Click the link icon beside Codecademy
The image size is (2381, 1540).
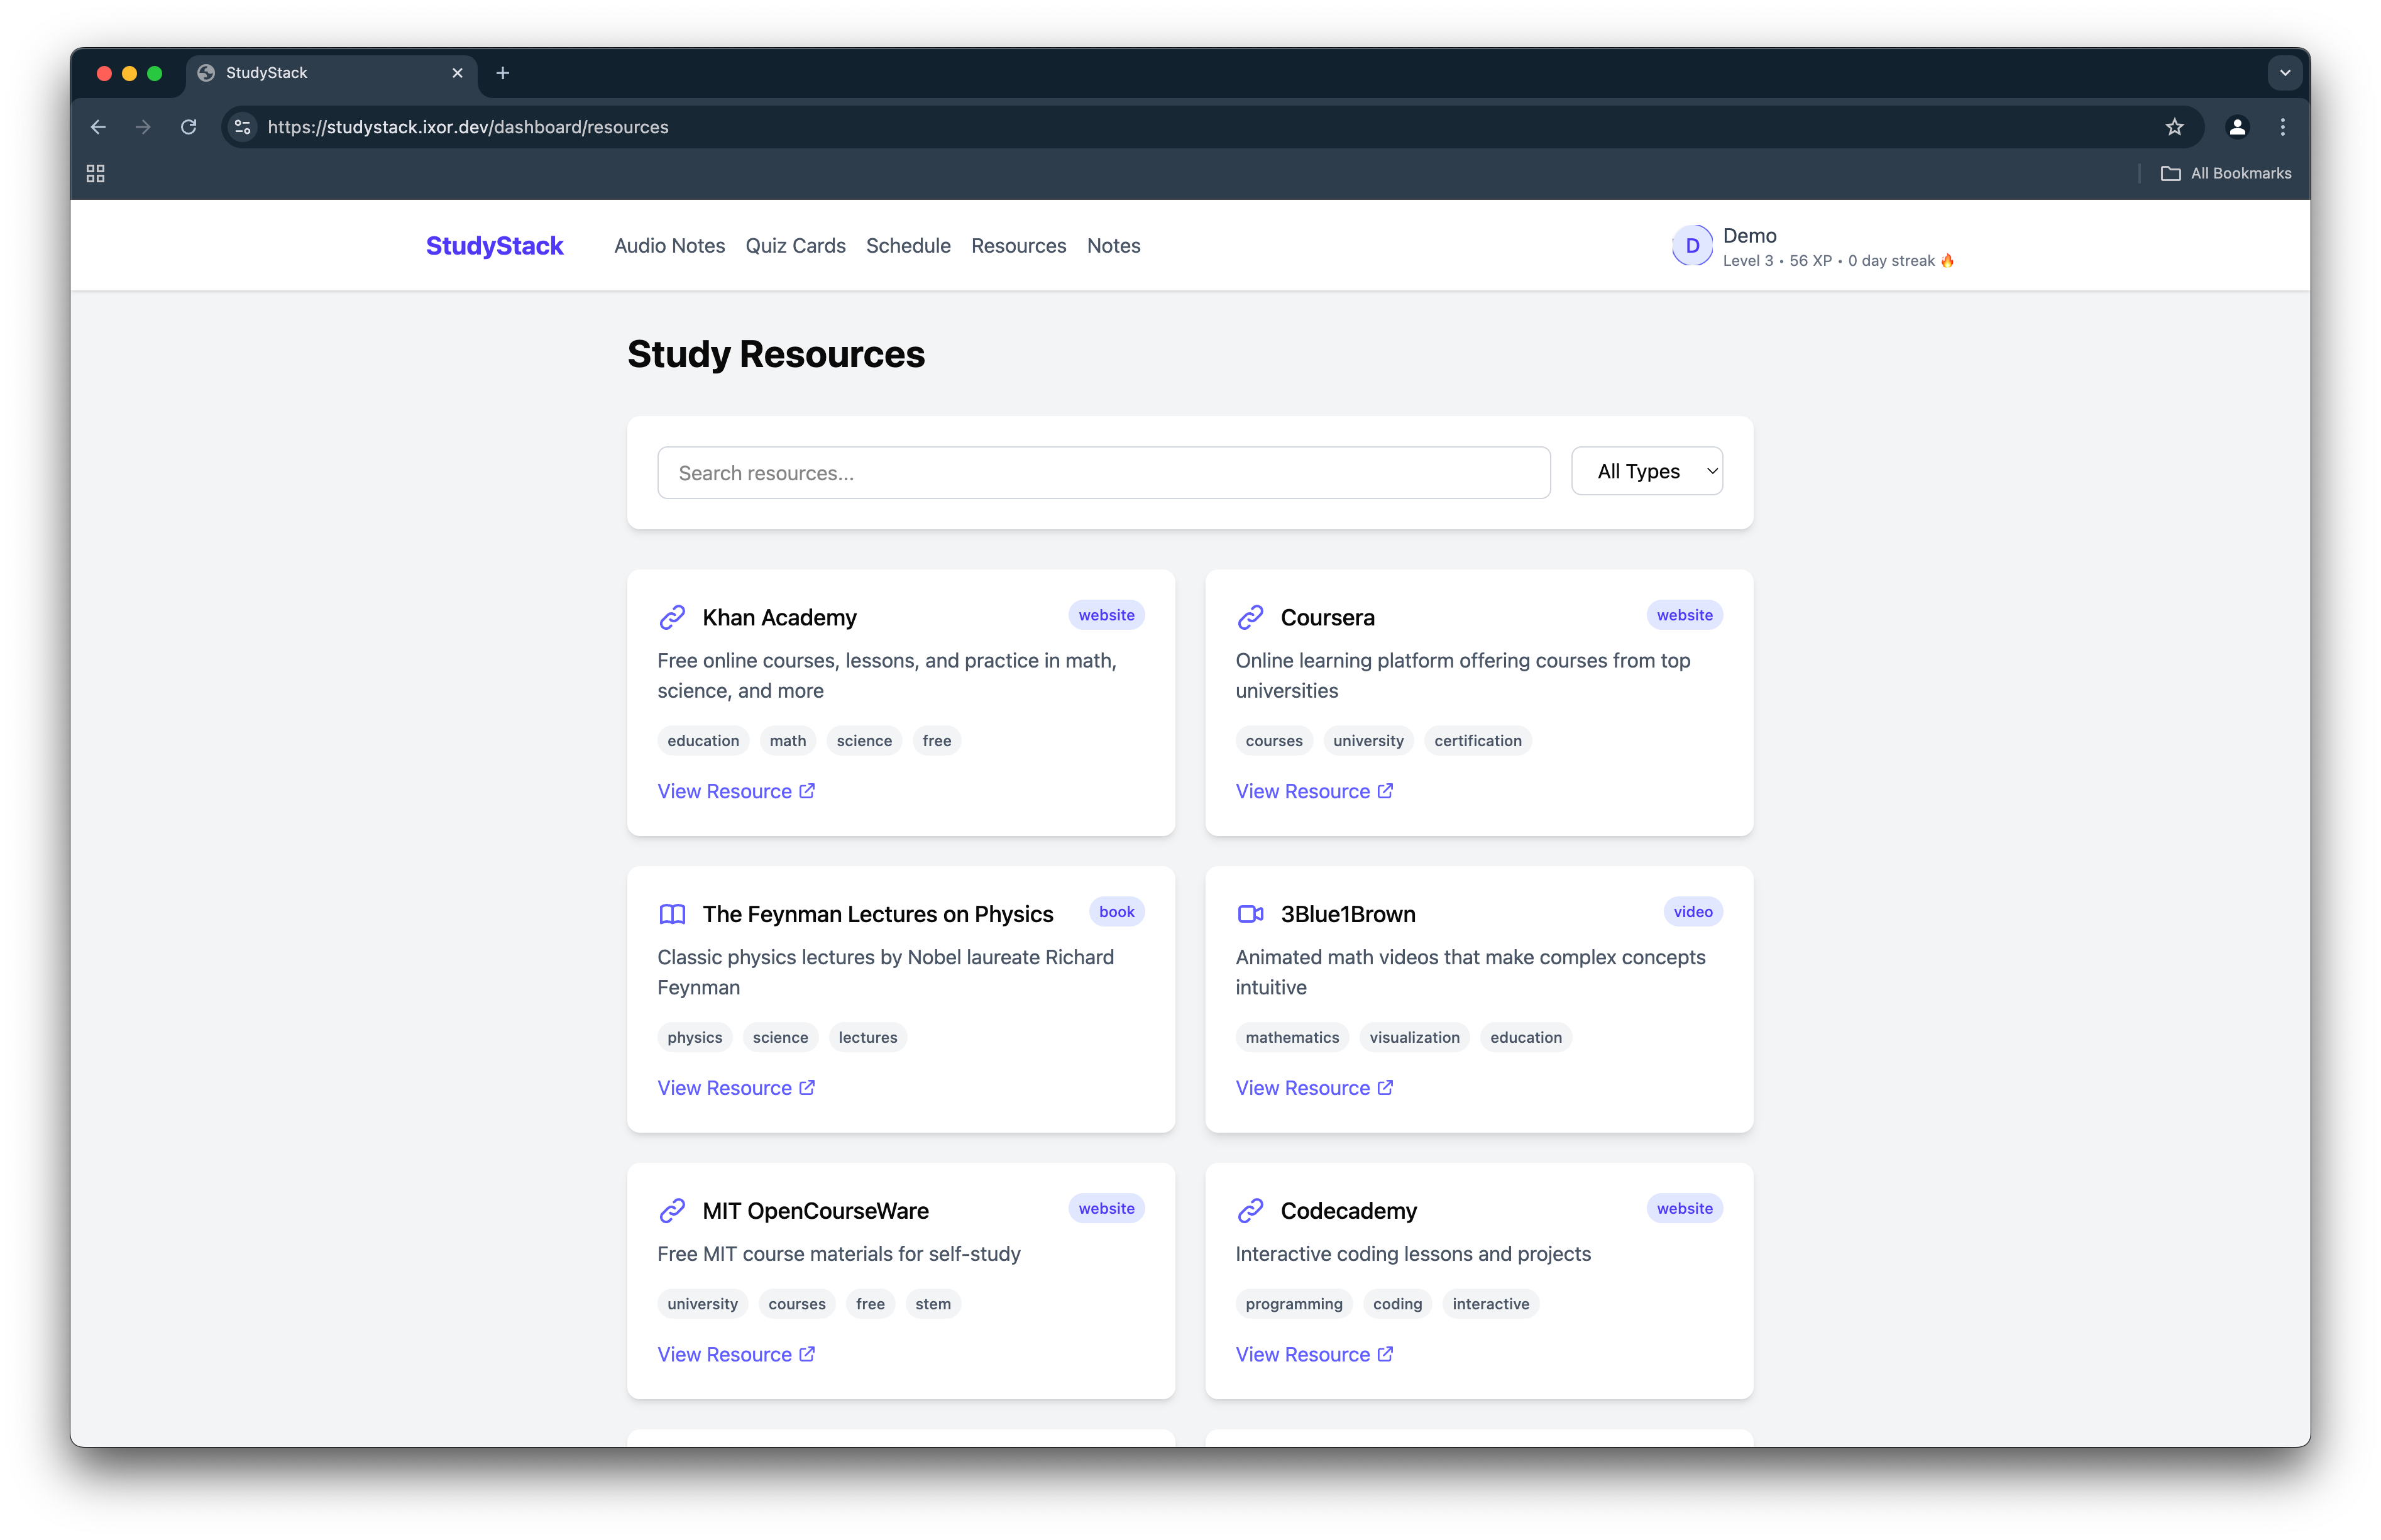(1250, 1211)
